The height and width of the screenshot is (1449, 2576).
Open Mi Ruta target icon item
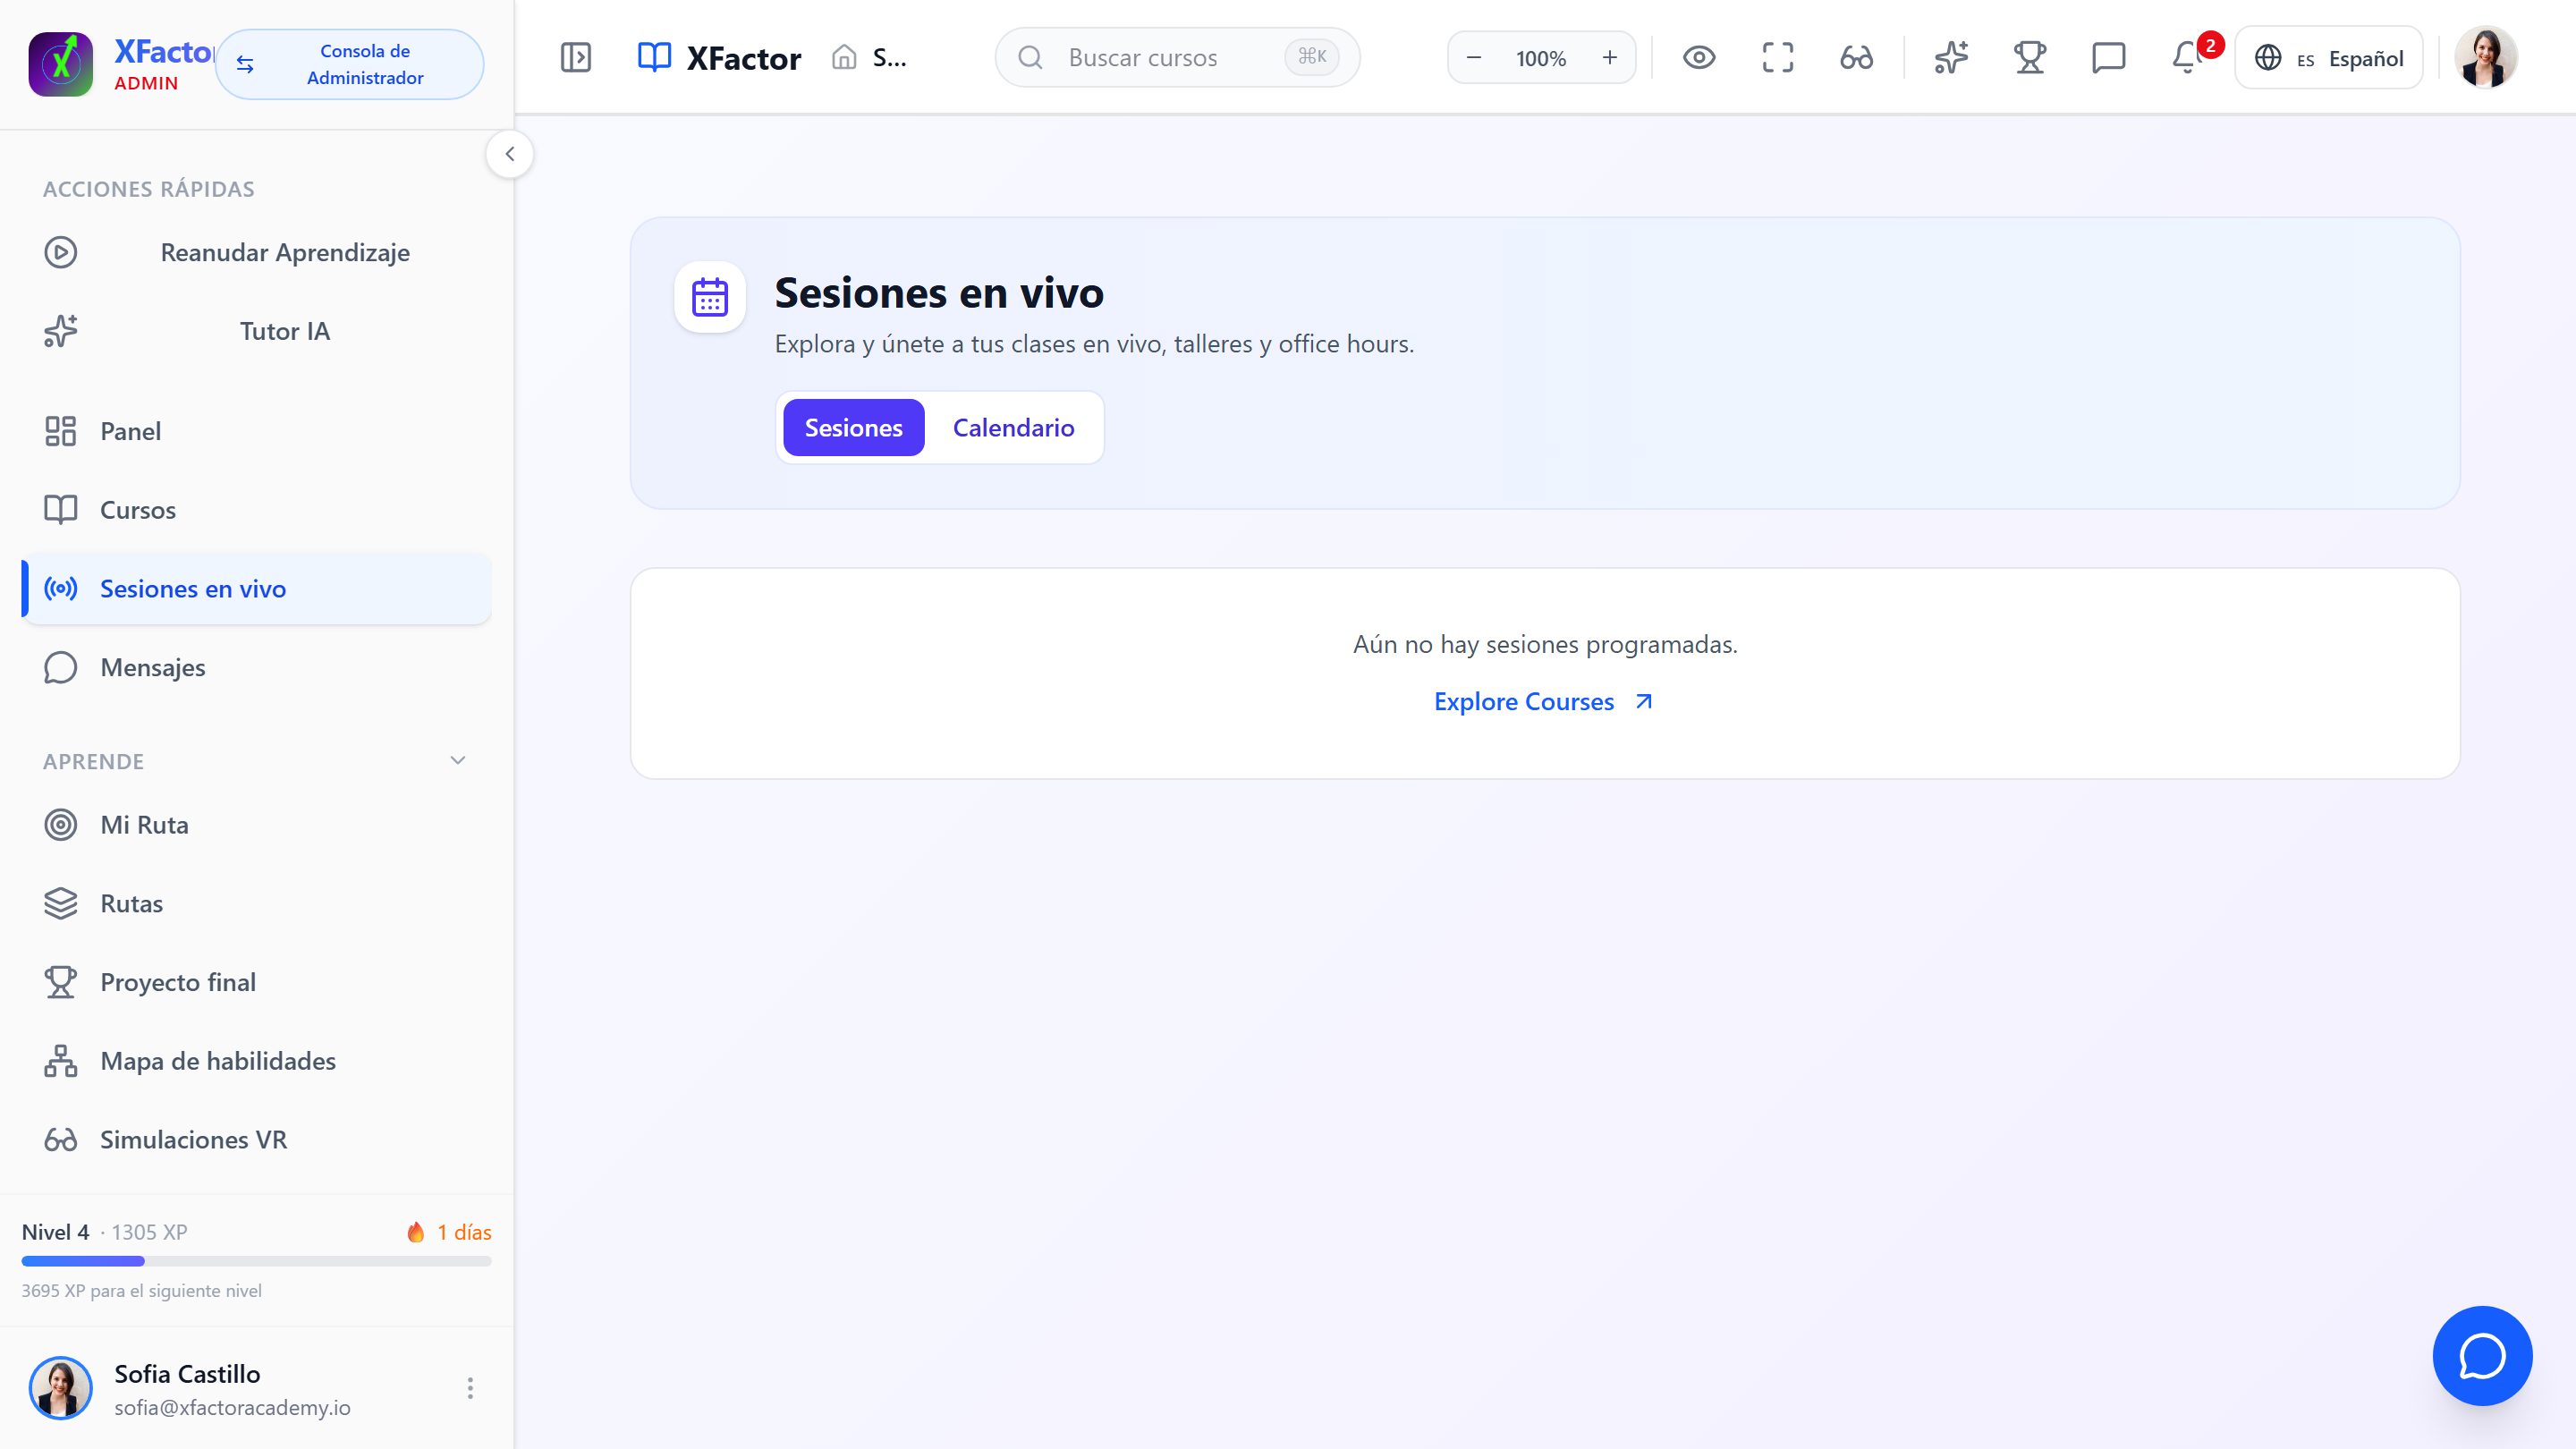[x=256, y=825]
